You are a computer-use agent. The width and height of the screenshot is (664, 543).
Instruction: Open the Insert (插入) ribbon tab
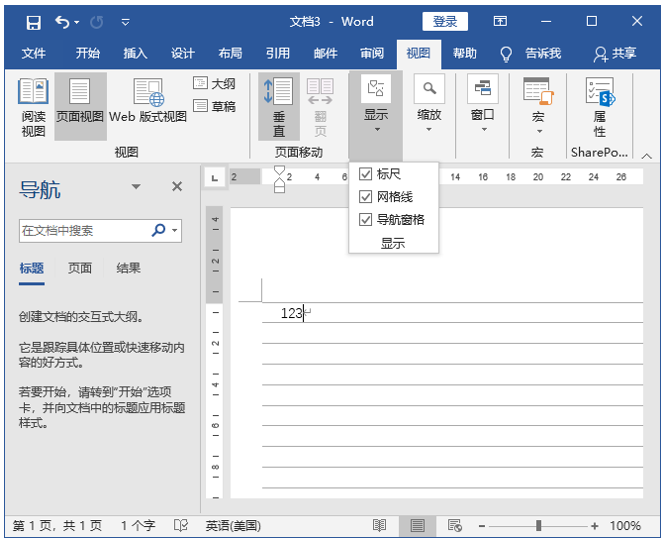135,54
